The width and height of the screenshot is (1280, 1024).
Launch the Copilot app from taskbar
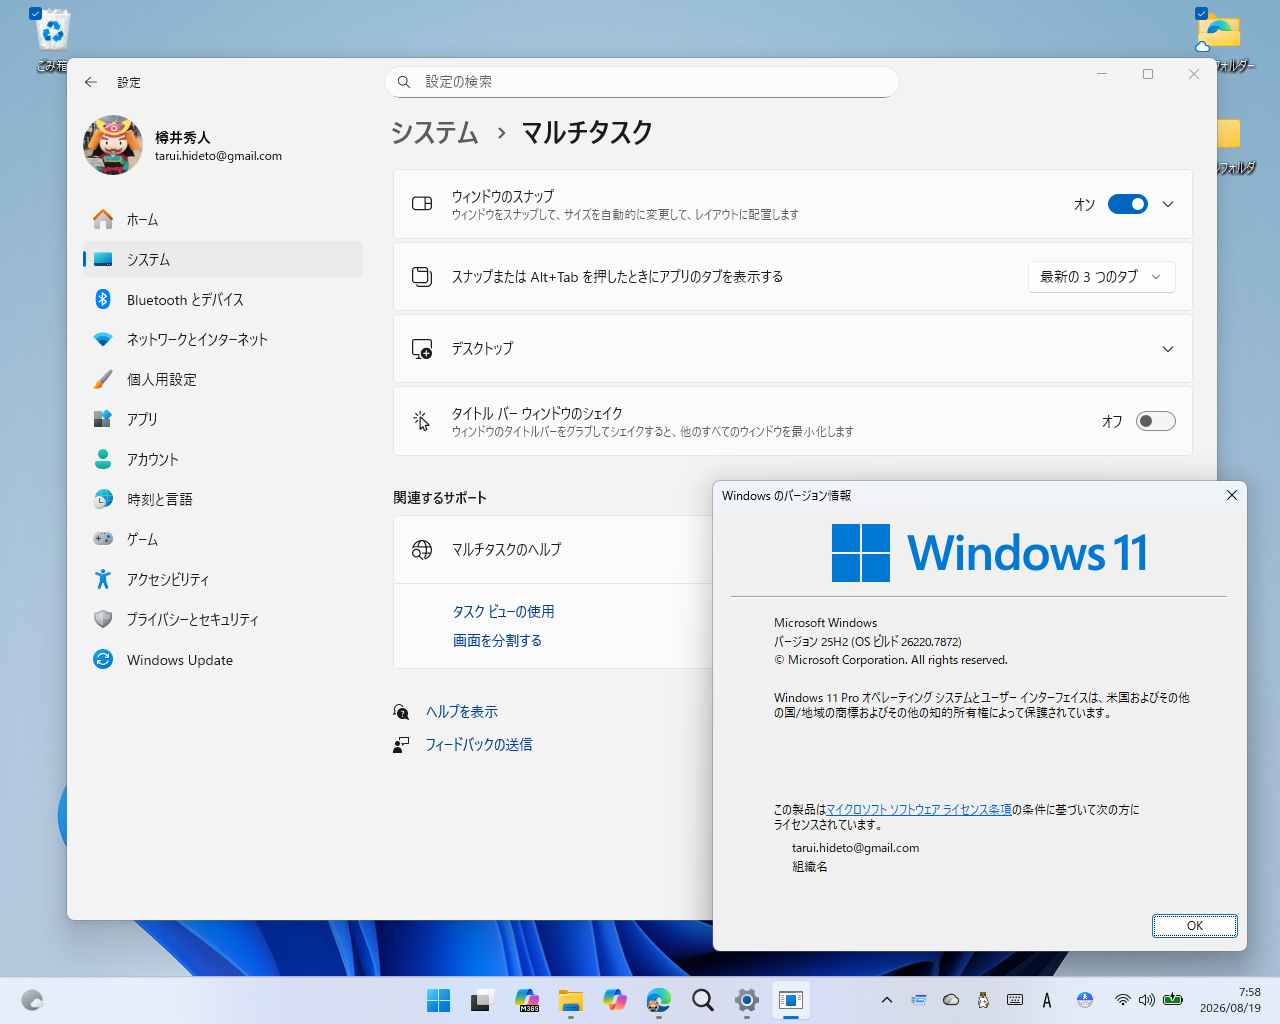pyautogui.click(x=614, y=1000)
